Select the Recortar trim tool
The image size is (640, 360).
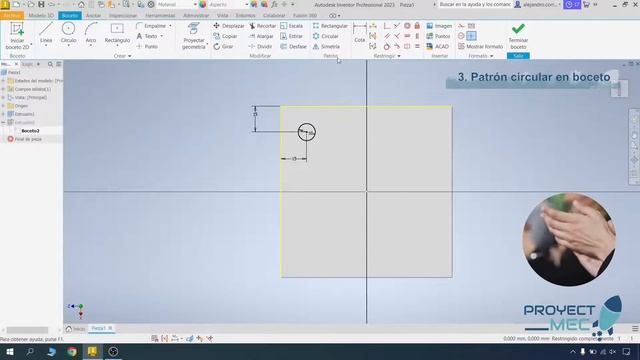click(x=262, y=26)
